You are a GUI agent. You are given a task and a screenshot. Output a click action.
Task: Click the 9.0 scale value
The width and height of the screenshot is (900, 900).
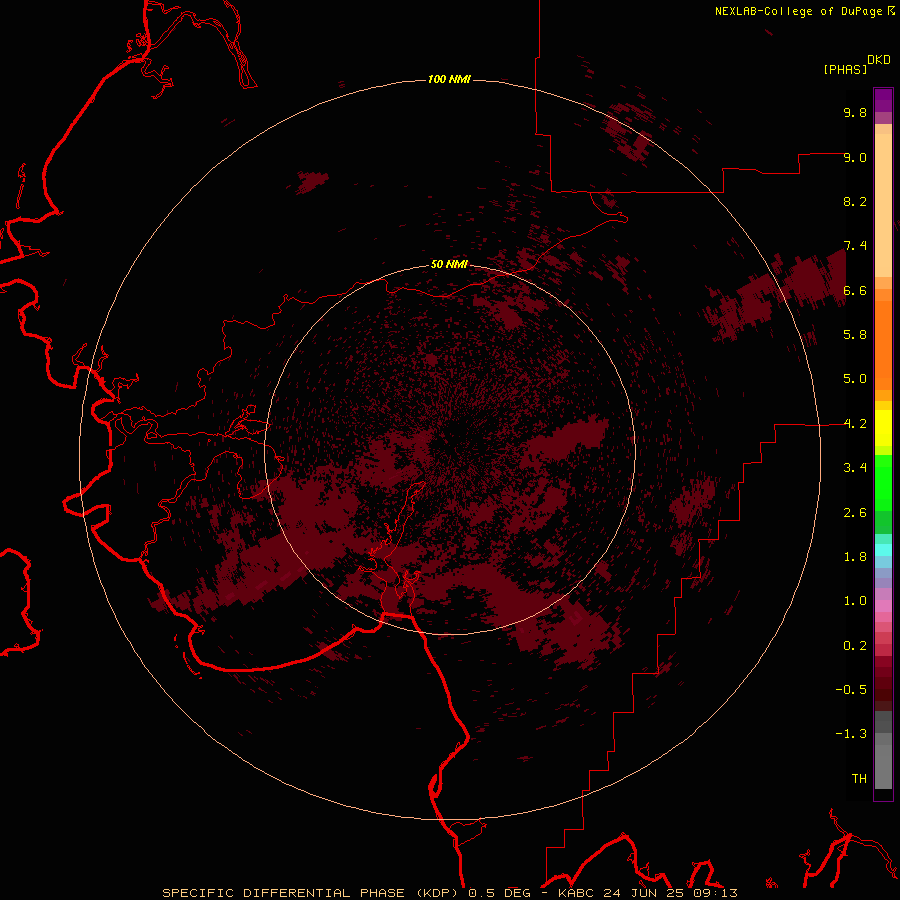[855, 157]
